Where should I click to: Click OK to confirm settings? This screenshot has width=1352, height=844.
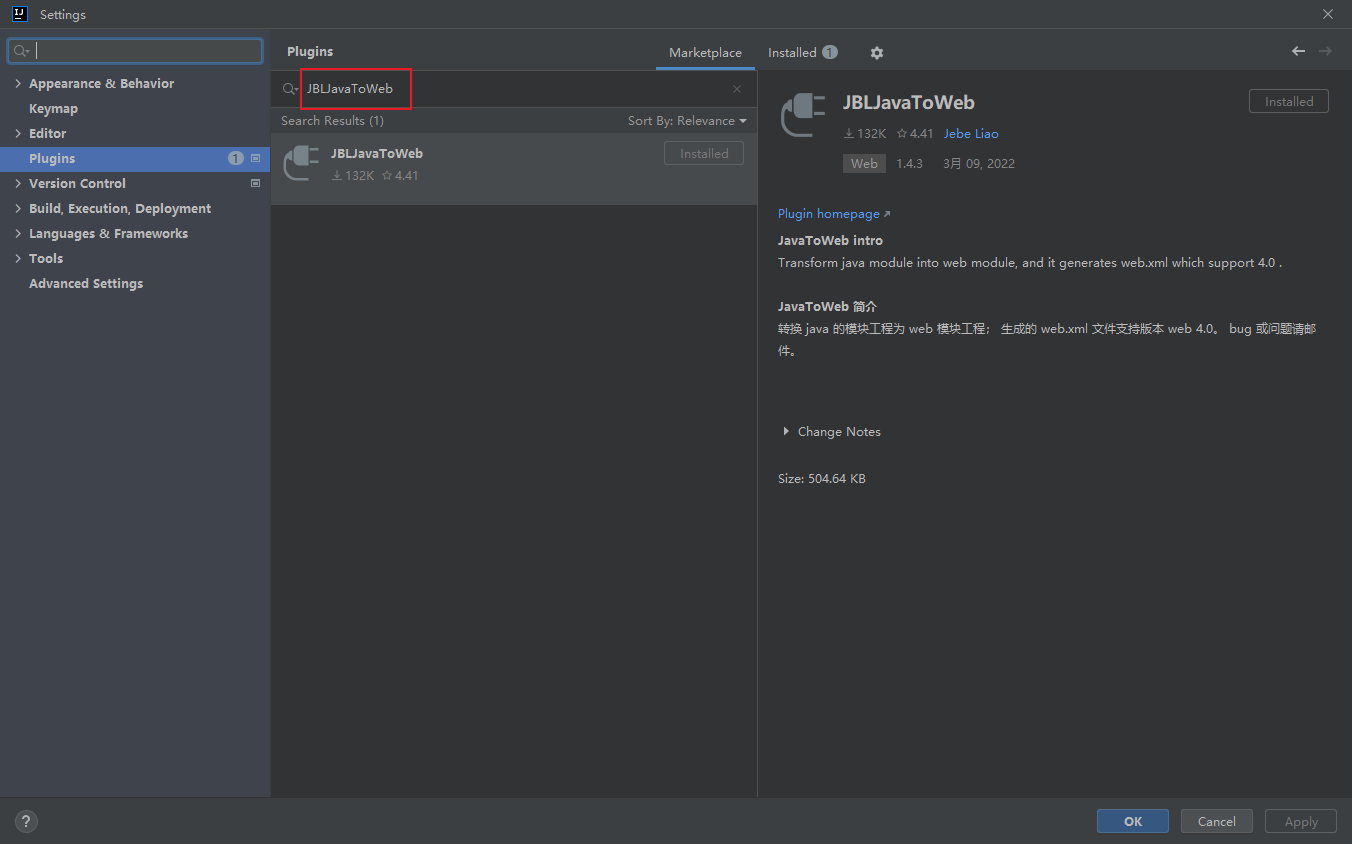click(1133, 821)
